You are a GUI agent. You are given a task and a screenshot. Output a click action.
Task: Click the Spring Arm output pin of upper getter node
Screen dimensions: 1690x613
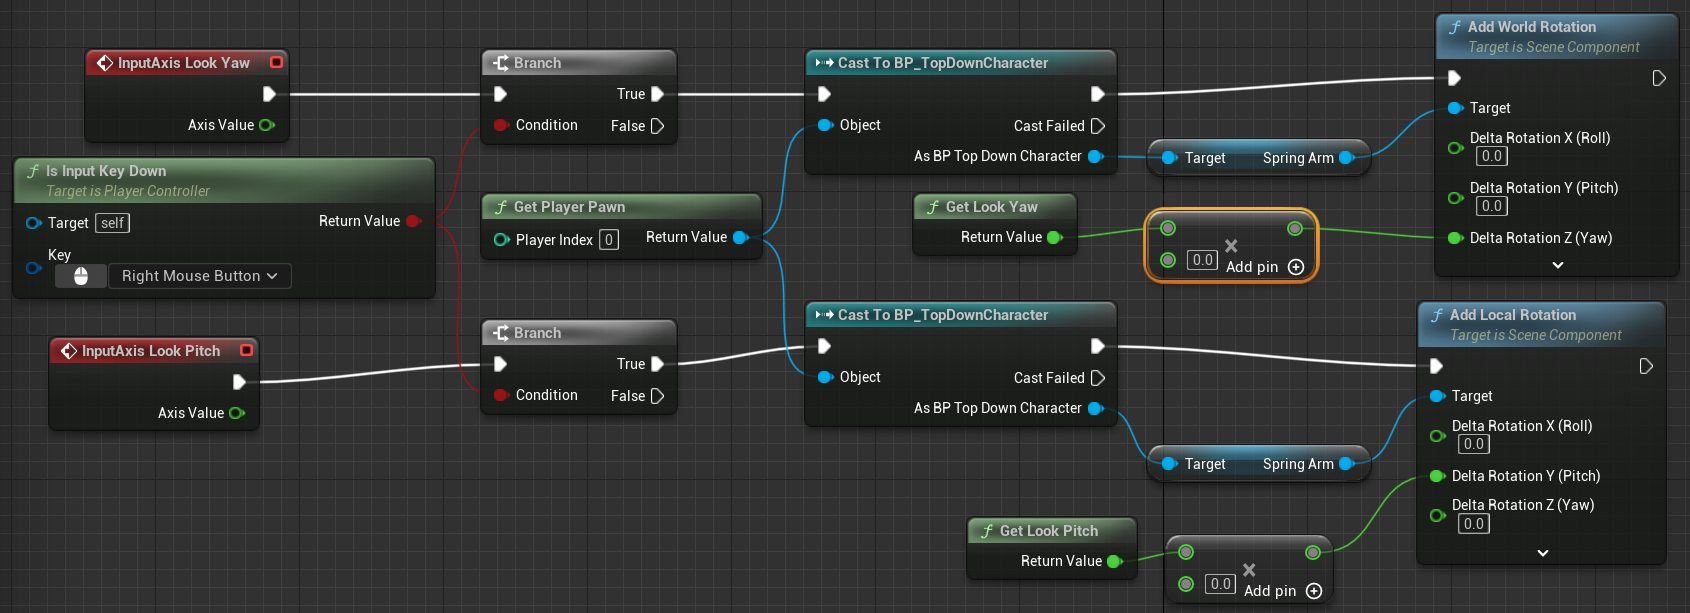click(1346, 158)
